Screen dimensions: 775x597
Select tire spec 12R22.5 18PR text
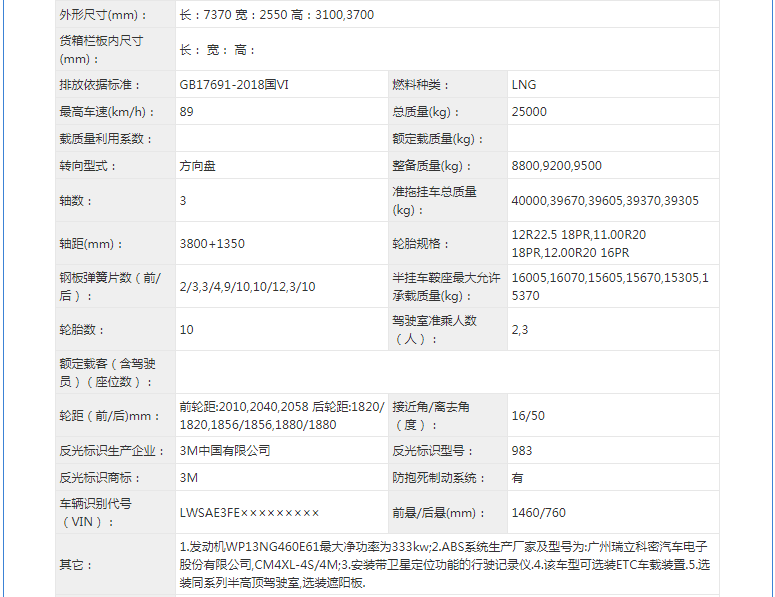[550, 235]
